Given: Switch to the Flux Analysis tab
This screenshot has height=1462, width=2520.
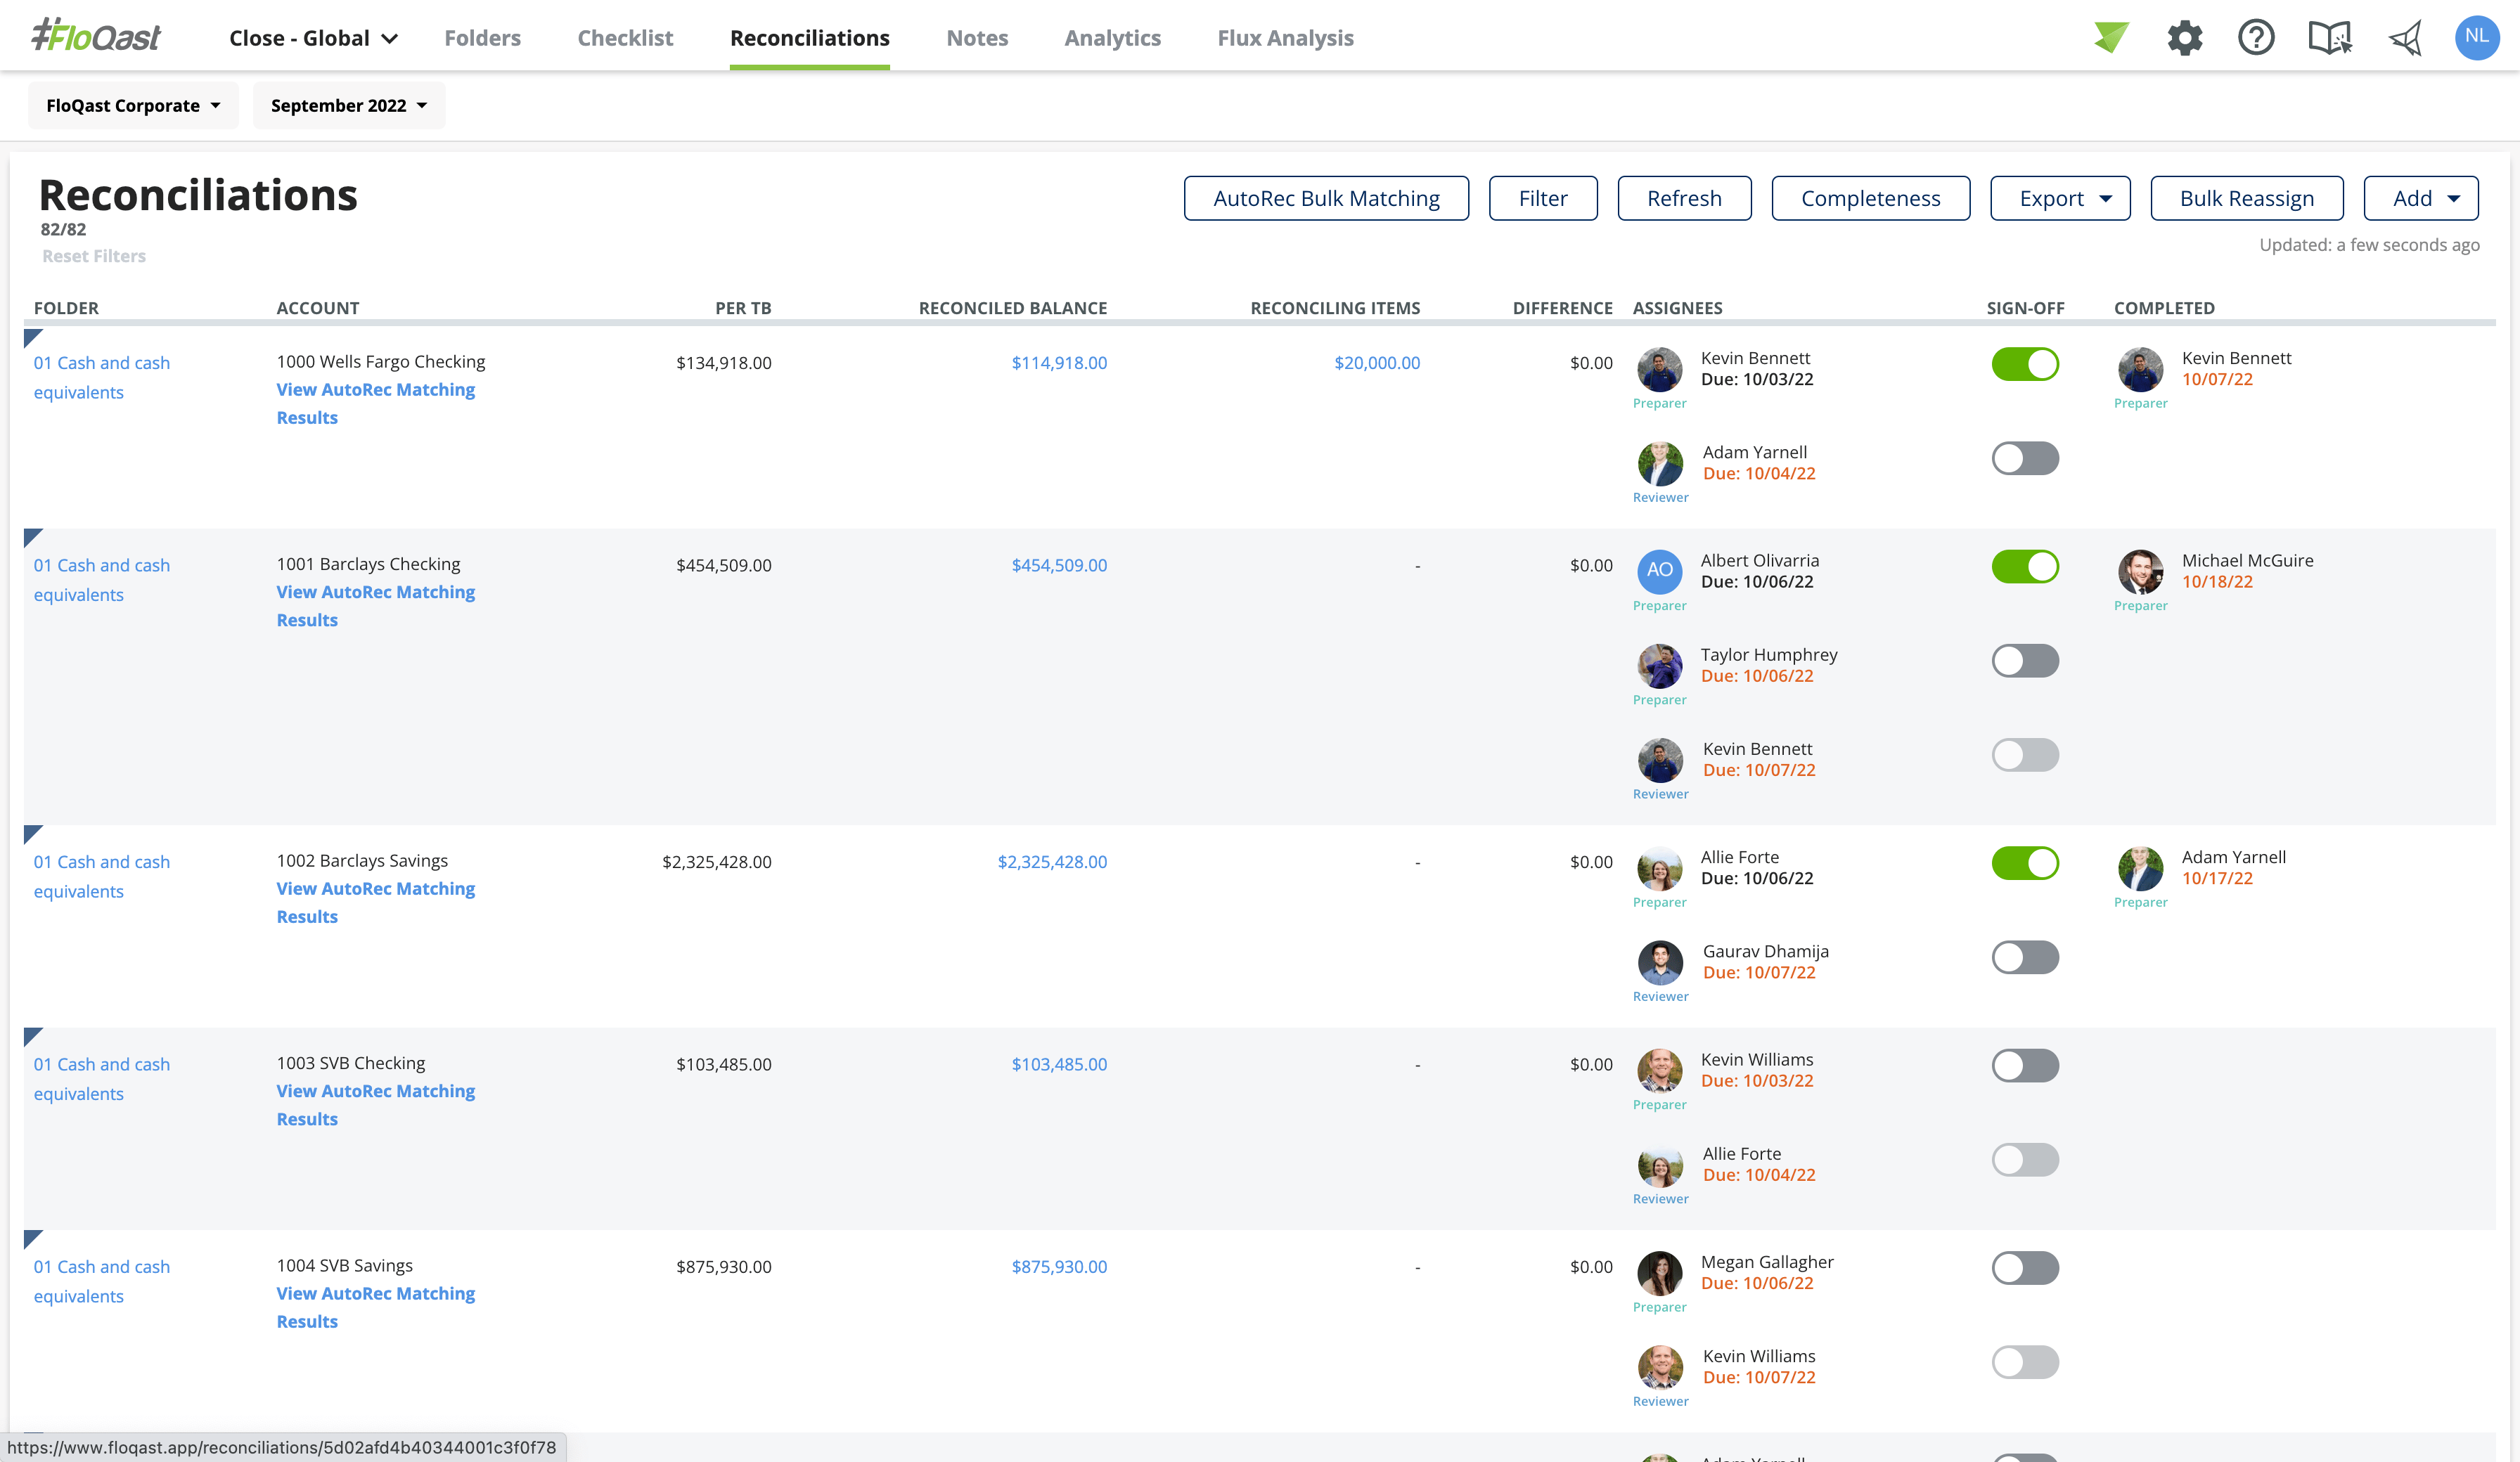Looking at the screenshot, I should (x=1285, y=38).
